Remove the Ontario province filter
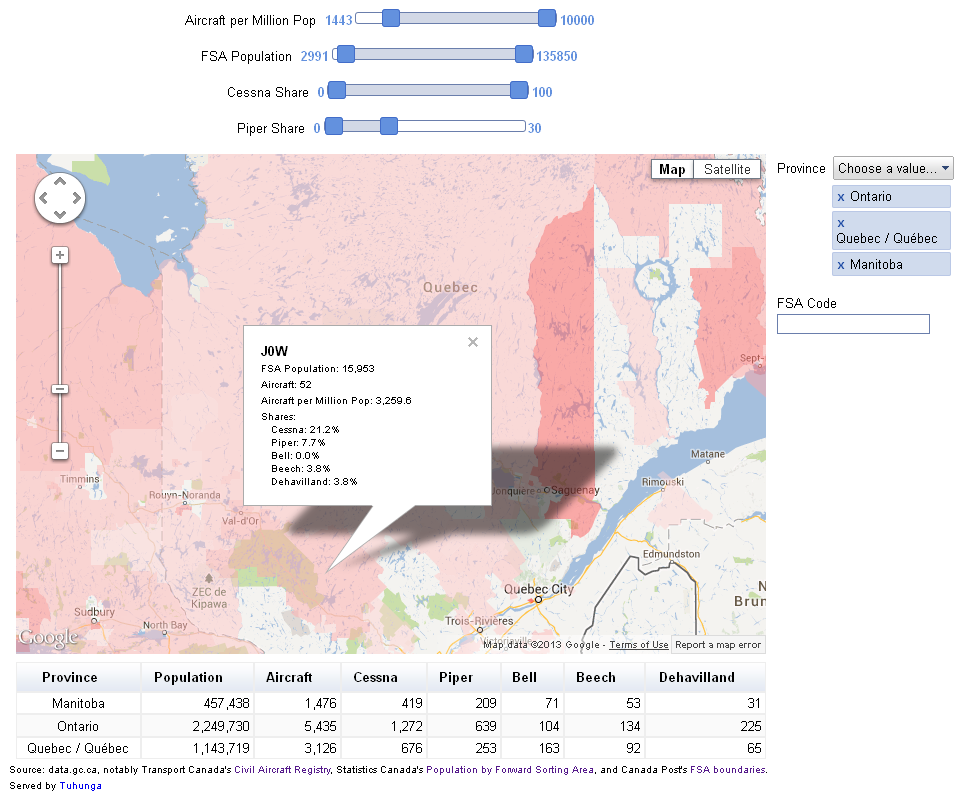969x801 pixels. click(x=840, y=198)
